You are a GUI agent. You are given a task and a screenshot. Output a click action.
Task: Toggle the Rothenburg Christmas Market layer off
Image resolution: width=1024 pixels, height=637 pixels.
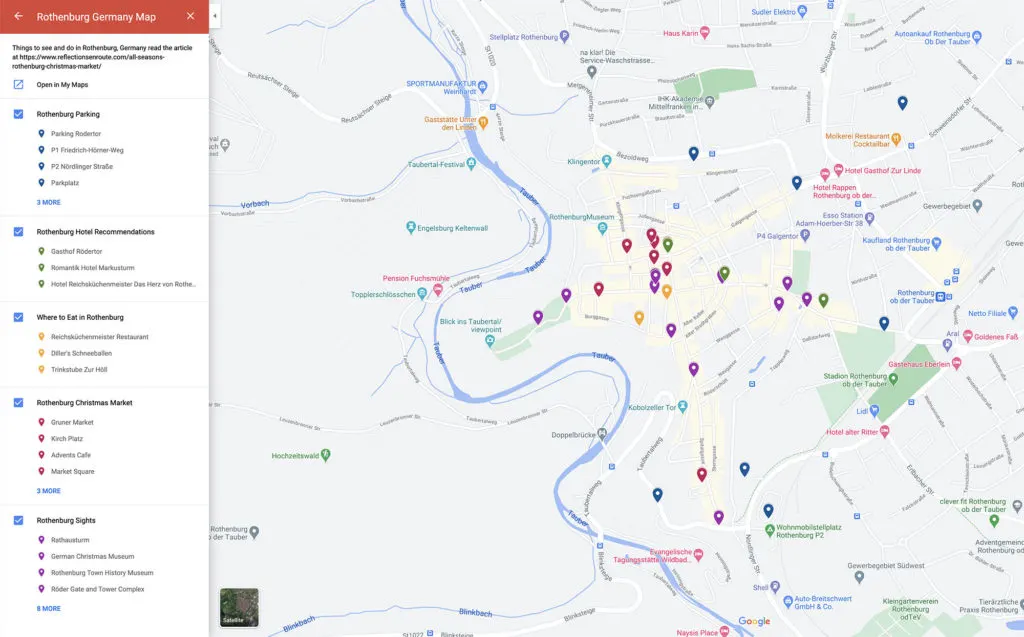pos(16,401)
